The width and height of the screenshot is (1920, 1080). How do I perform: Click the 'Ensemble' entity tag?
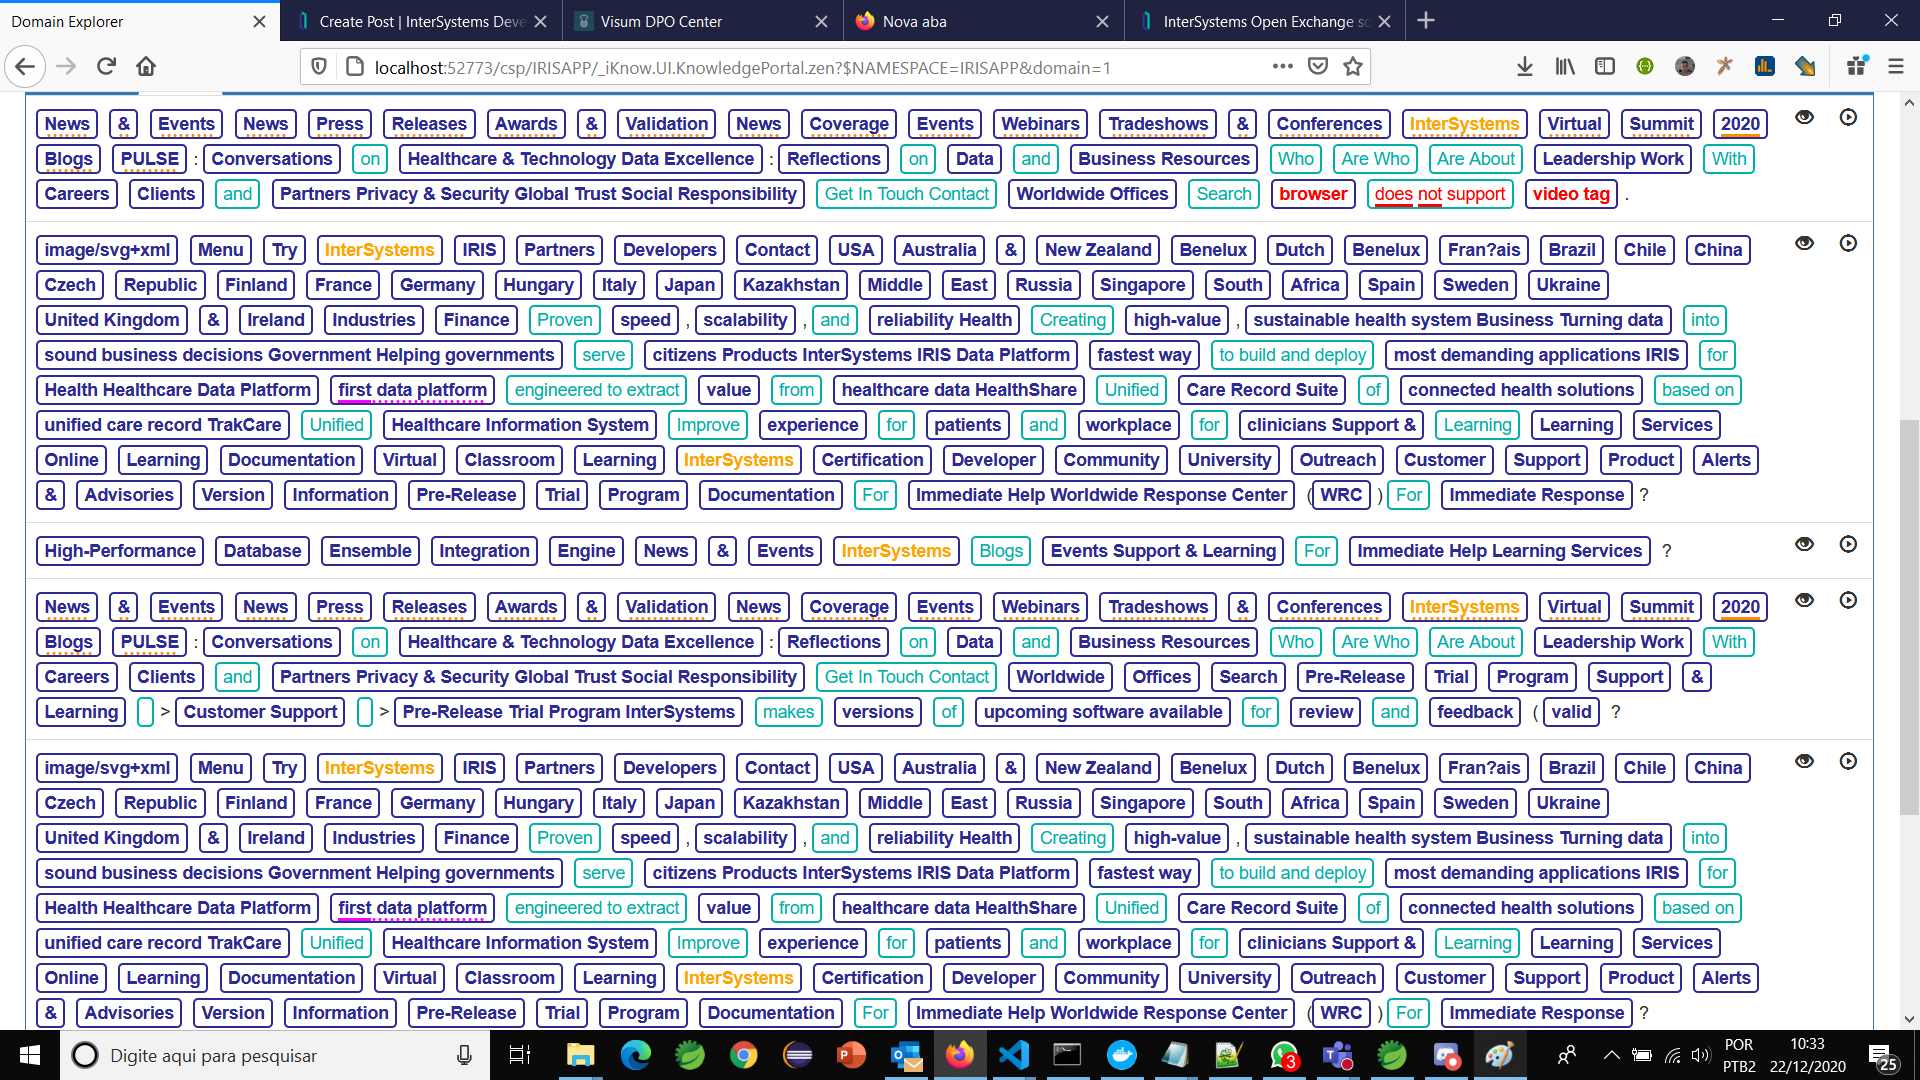370,551
